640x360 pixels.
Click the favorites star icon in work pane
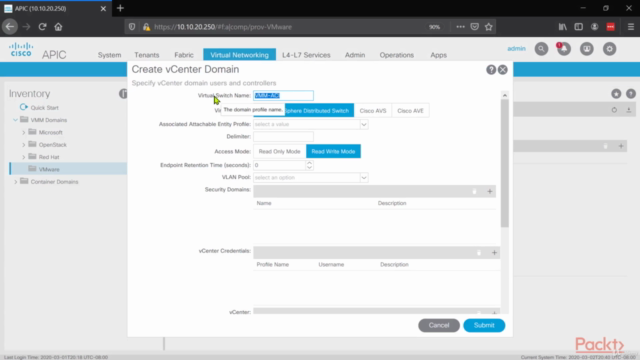click(x=616, y=94)
